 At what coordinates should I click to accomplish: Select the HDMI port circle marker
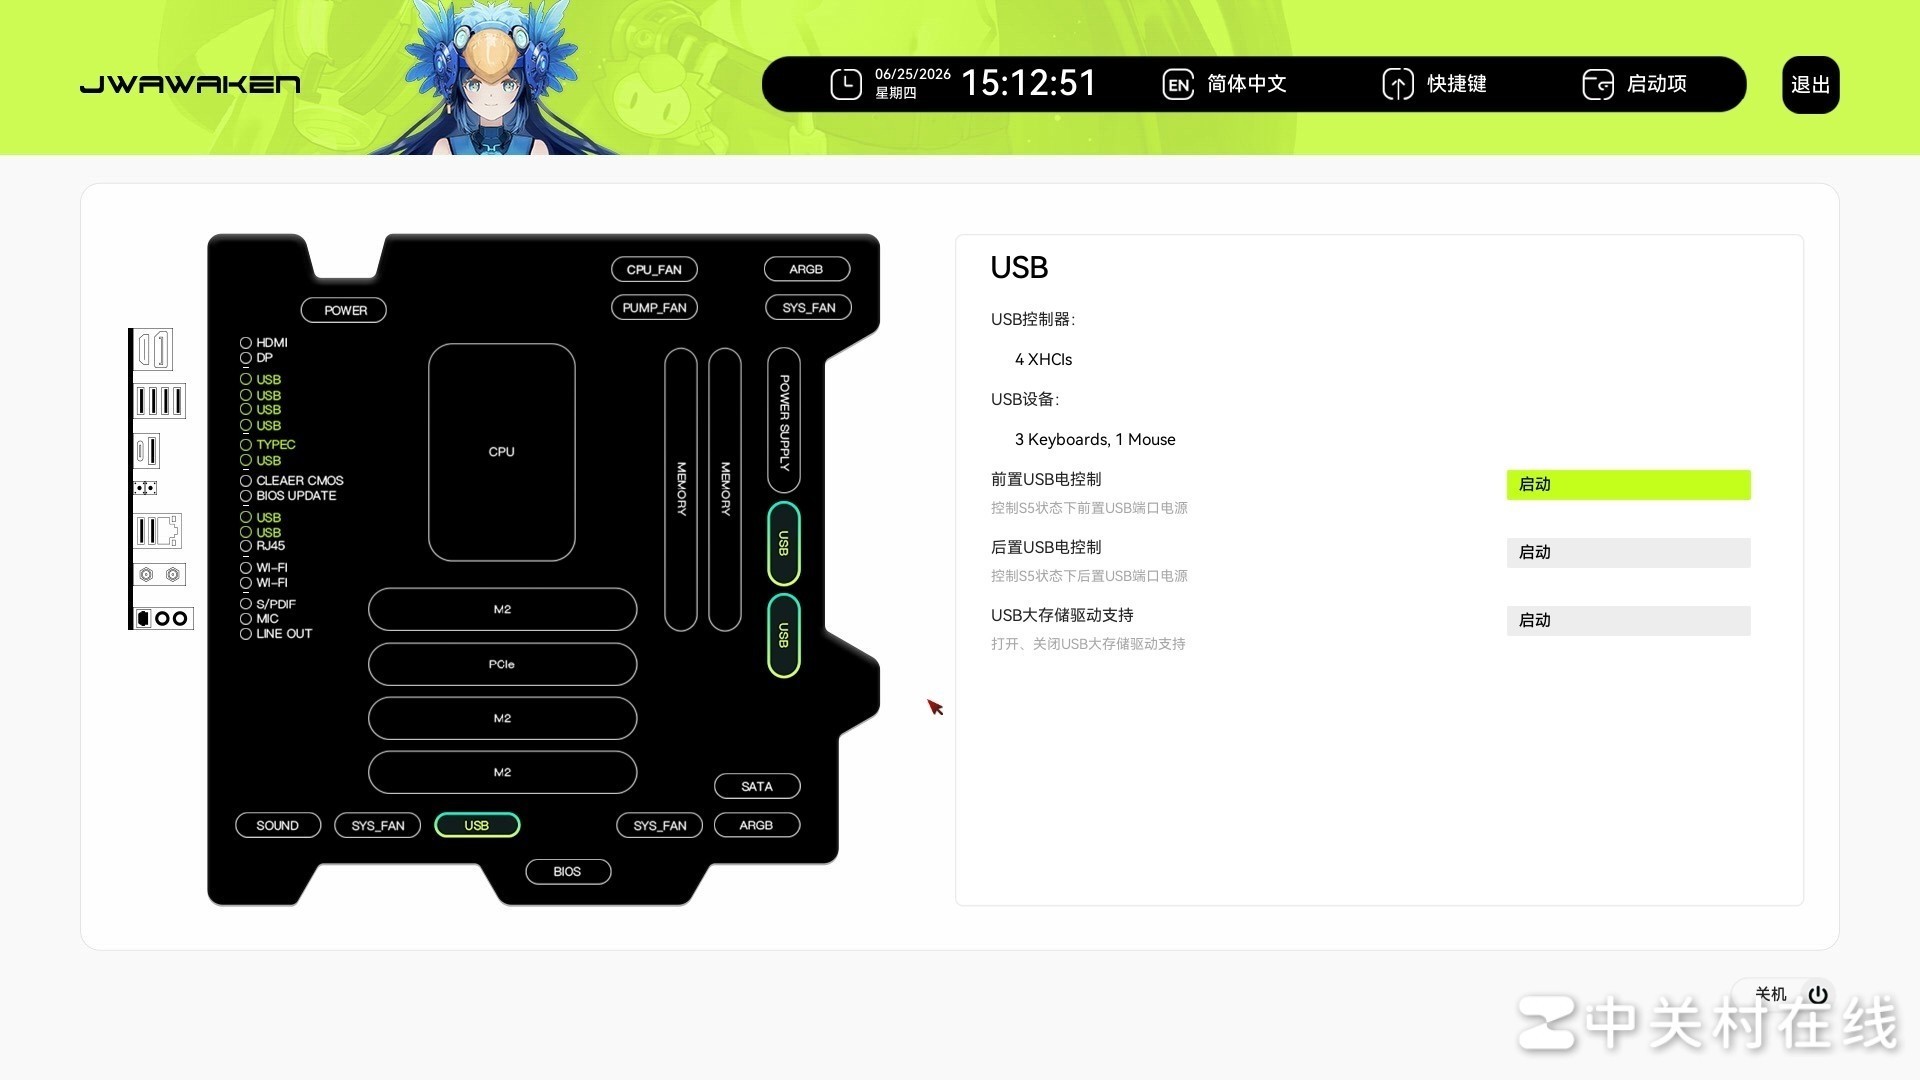pos(245,342)
